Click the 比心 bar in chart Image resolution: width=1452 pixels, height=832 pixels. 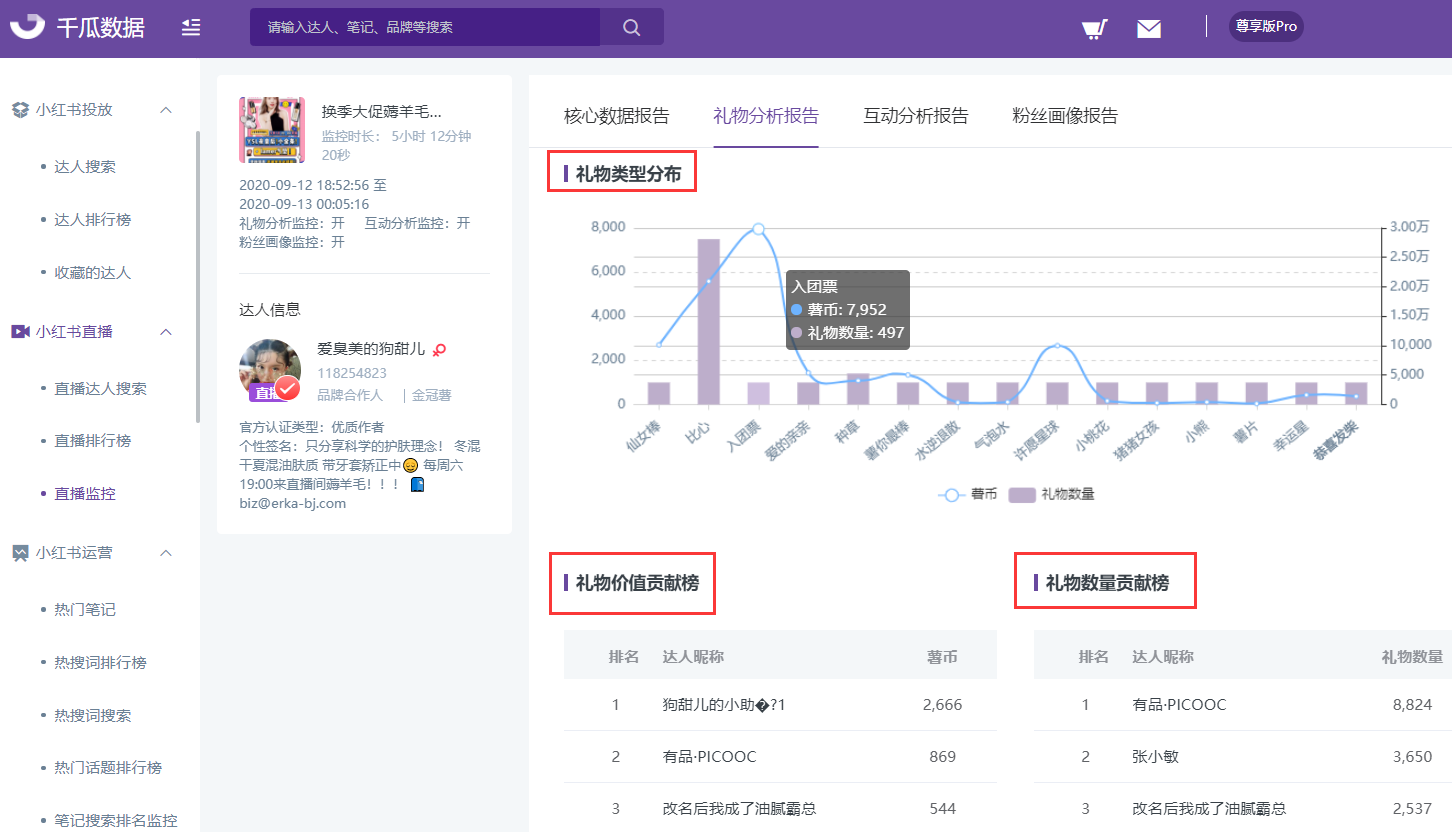coord(709,322)
